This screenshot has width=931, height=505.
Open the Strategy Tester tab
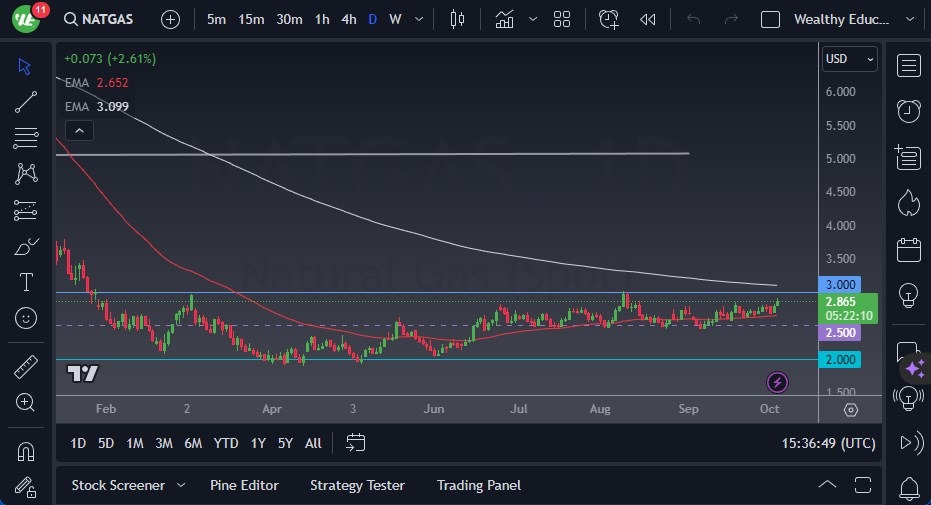coord(357,485)
